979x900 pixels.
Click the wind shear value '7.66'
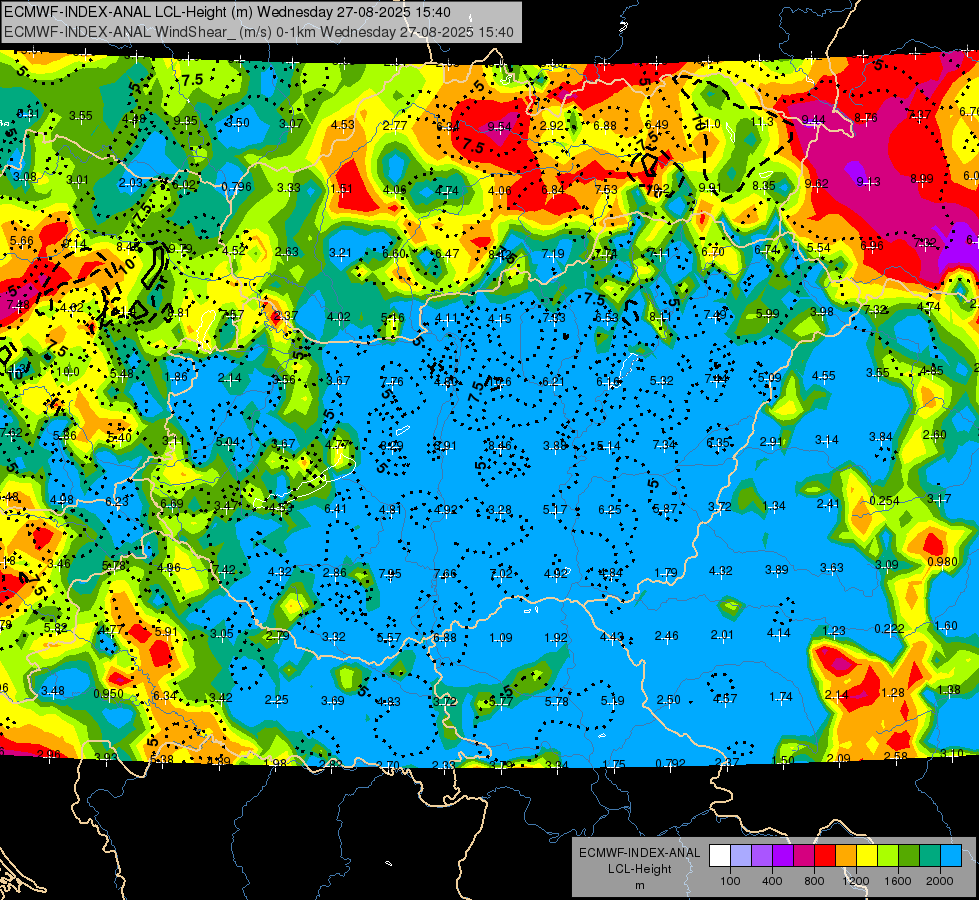(x=445, y=573)
